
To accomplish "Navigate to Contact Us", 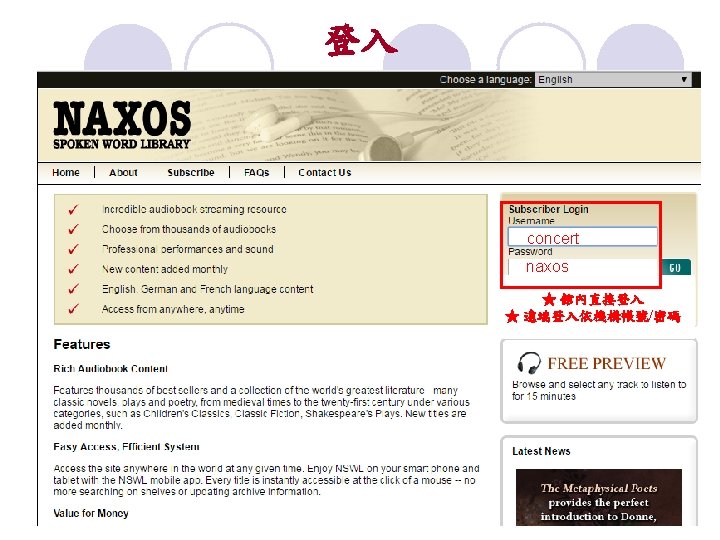I will tap(325, 173).
